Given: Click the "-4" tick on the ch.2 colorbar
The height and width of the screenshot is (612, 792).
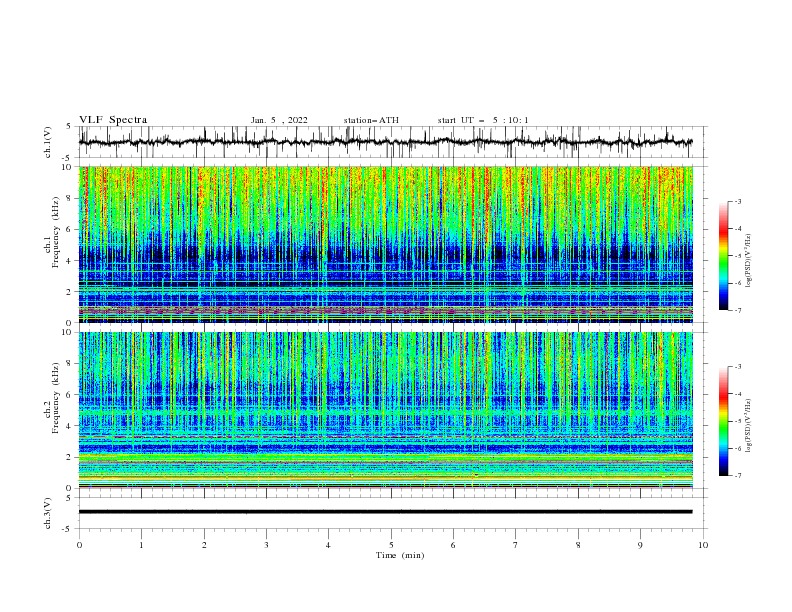Looking at the screenshot, I should [x=737, y=394].
